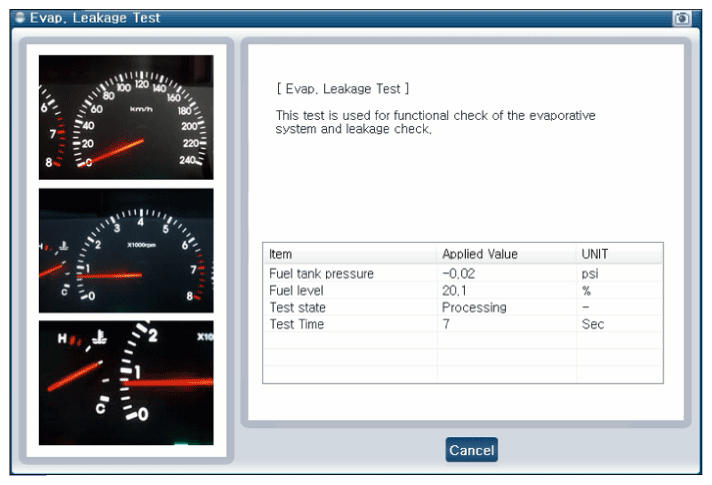The height and width of the screenshot is (485, 712).
Task: Click the [ Evap. Leakage Test ] heading text
Action: tap(342, 89)
